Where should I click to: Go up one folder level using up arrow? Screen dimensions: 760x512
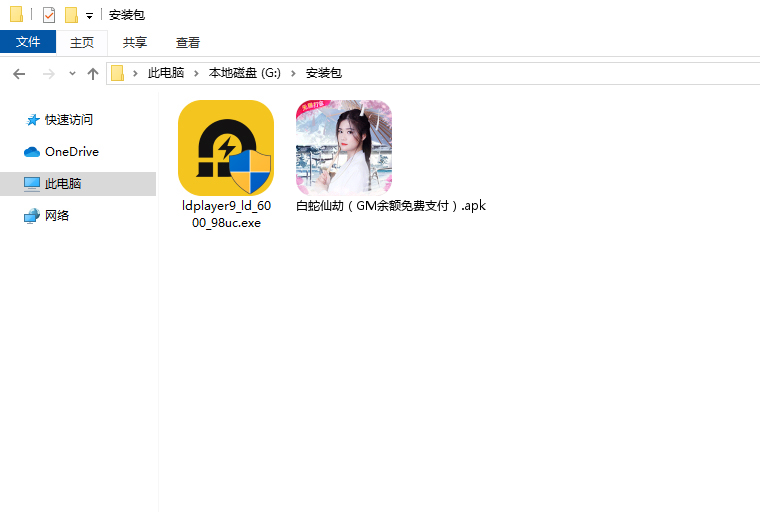(x=93, y=74)
